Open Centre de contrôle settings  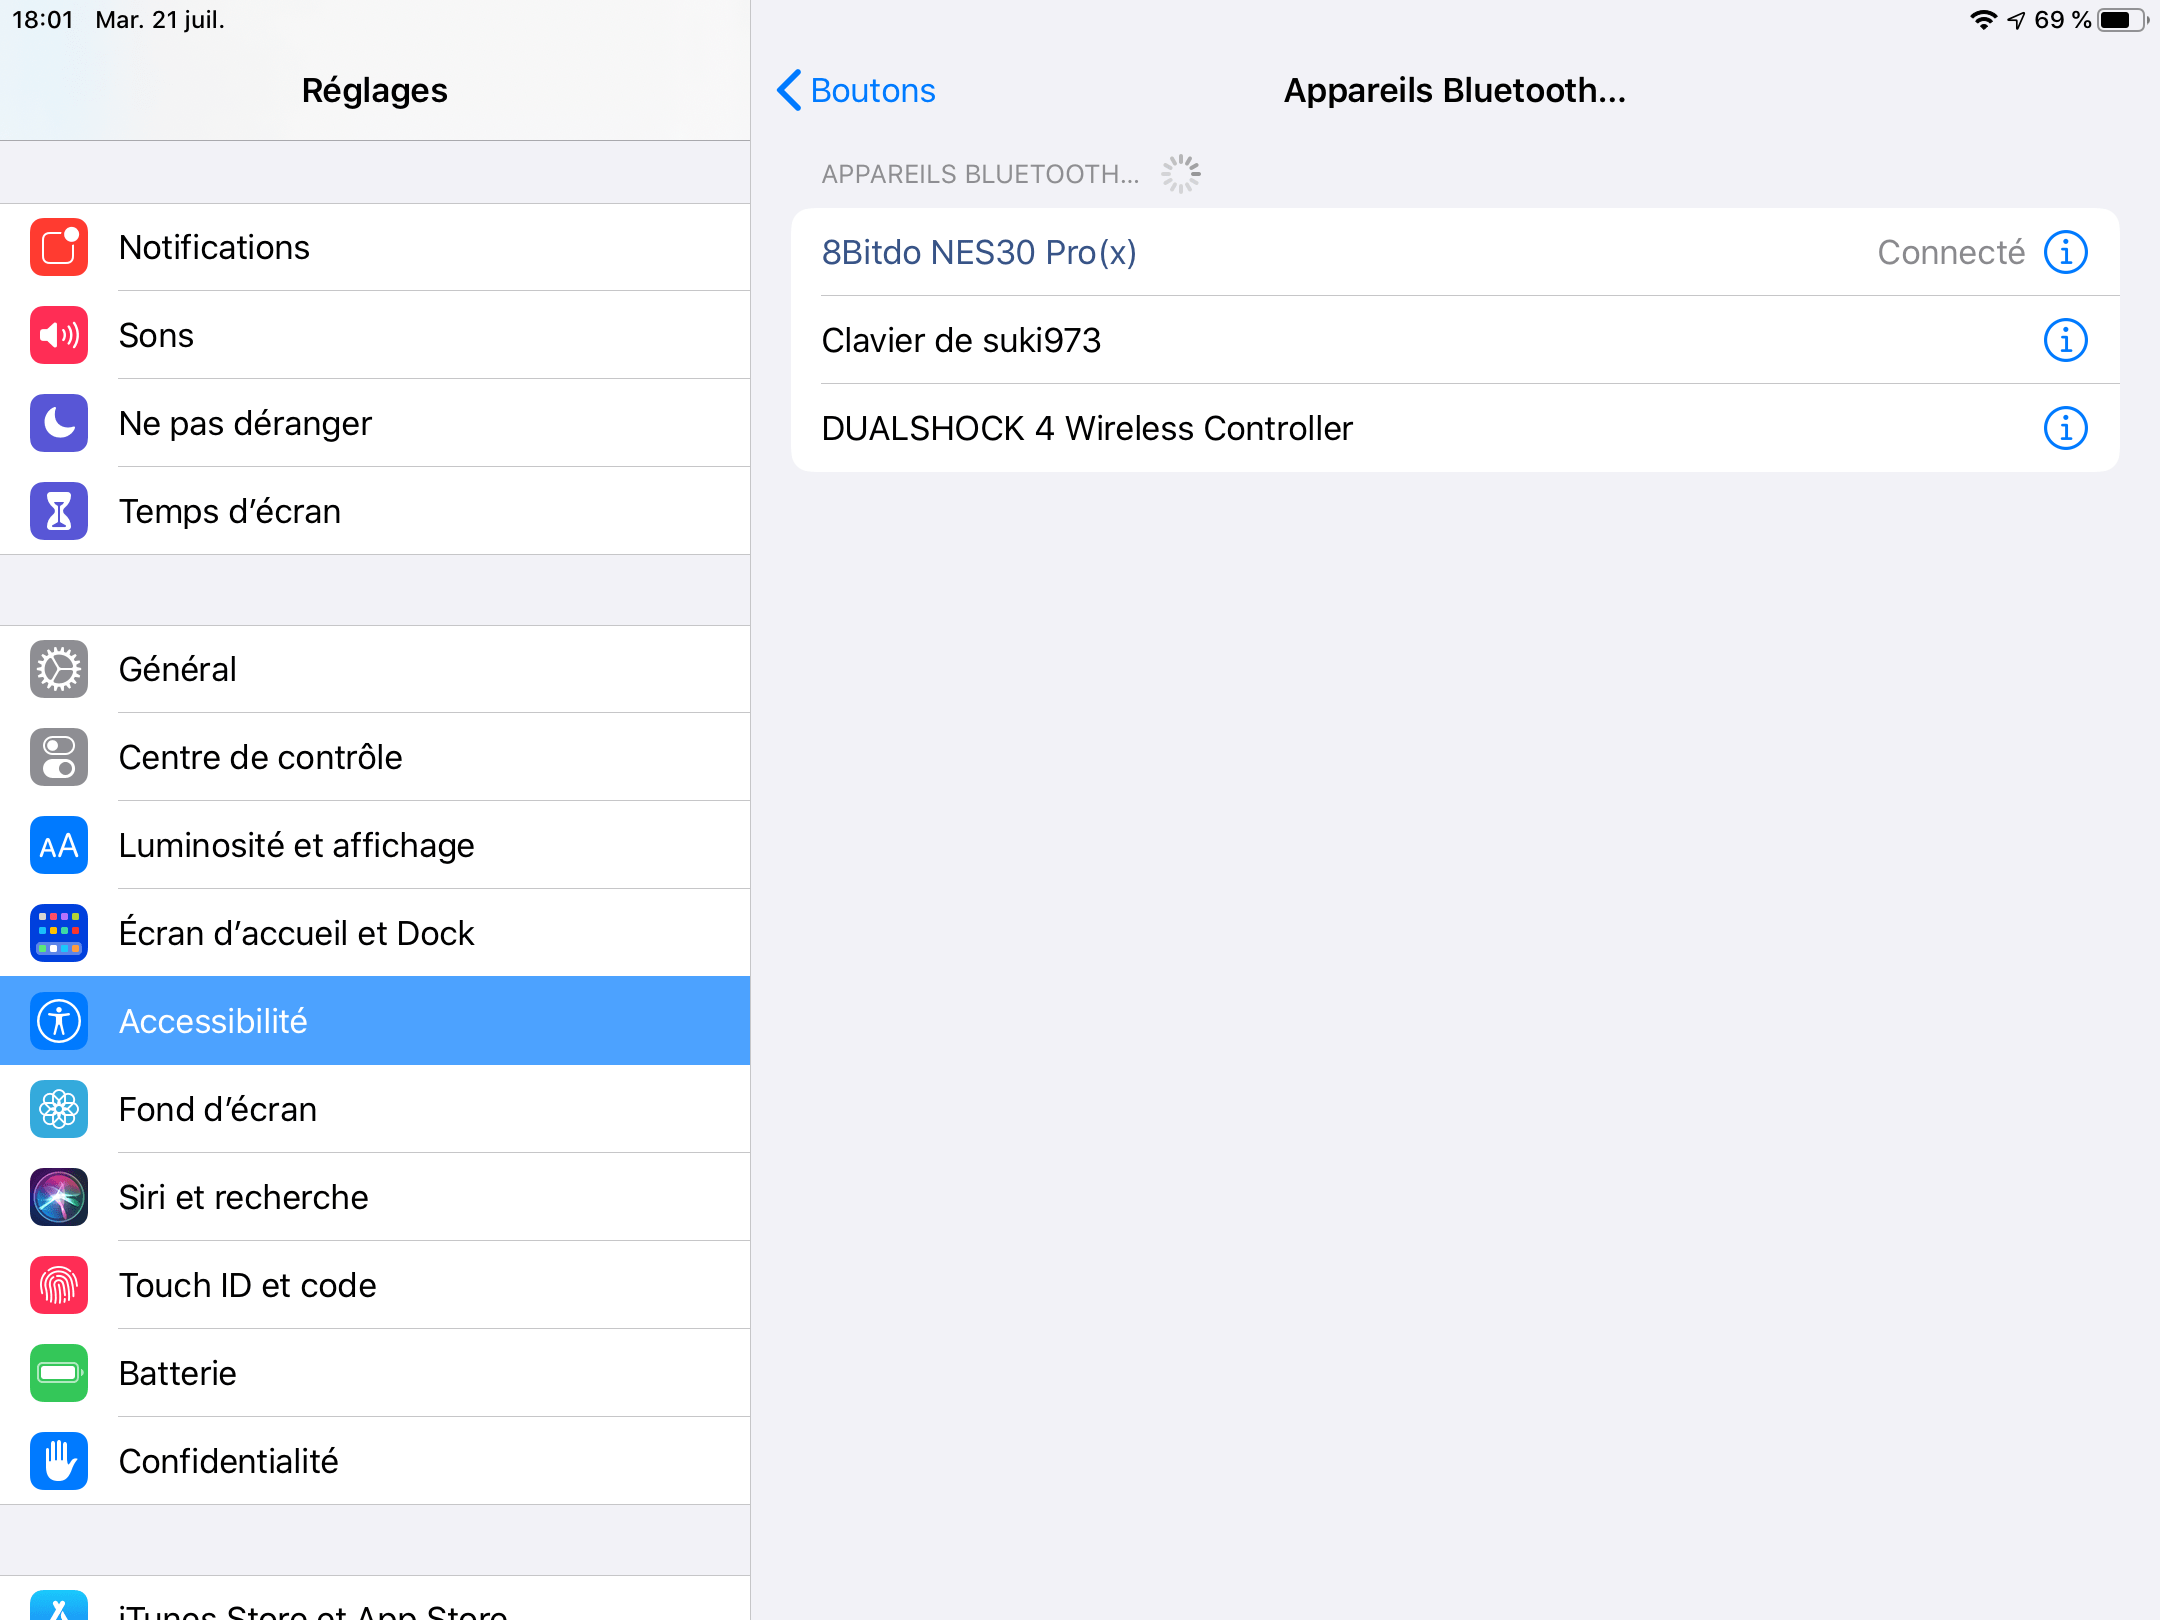pyautogui.click(x=375, y=757)
